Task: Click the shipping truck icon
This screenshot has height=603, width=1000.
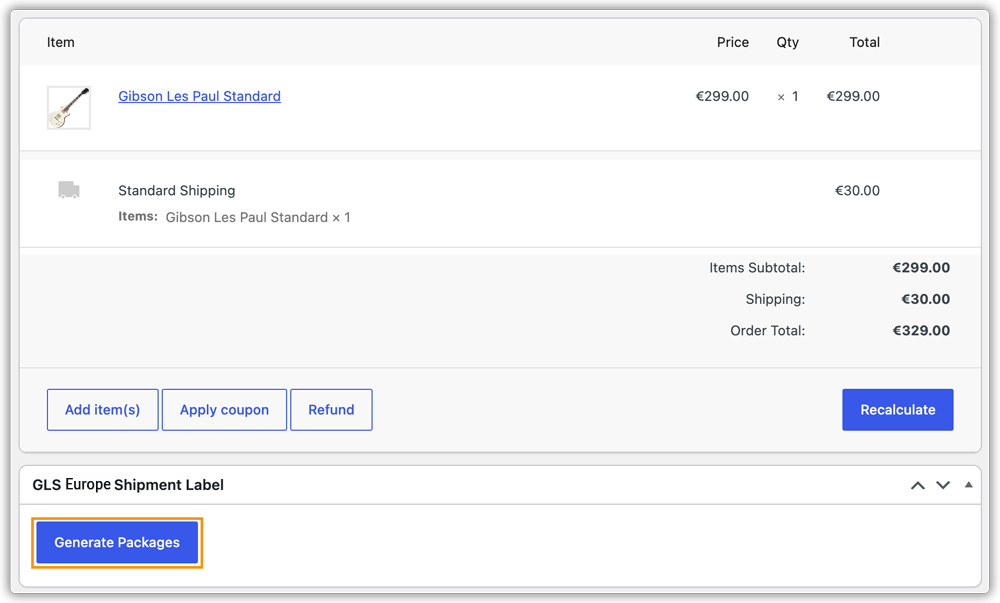Action: pyautogui.click(x=69, y=189)
